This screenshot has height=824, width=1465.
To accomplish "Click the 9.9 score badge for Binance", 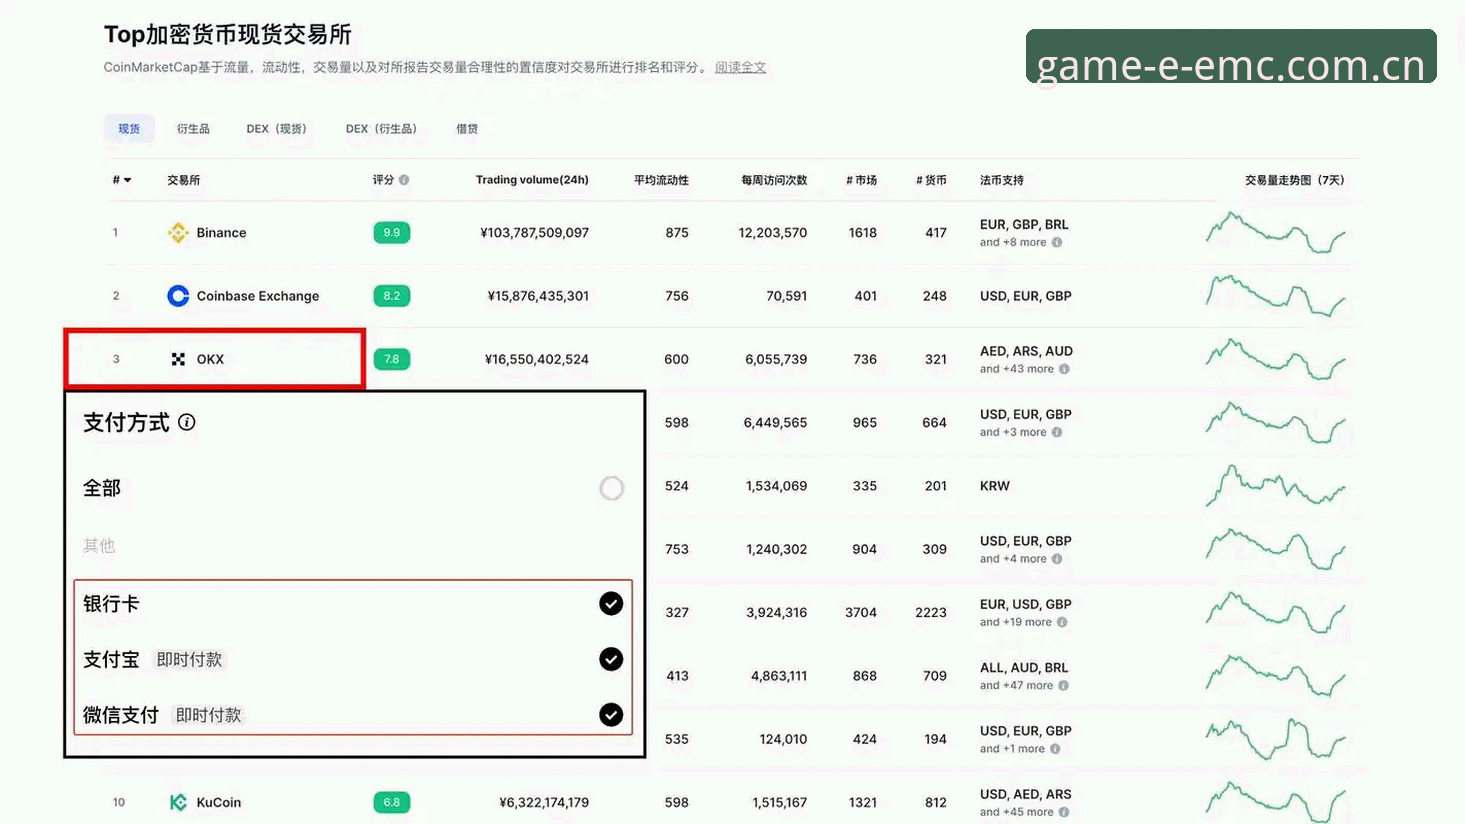I will tap(392, 233).
